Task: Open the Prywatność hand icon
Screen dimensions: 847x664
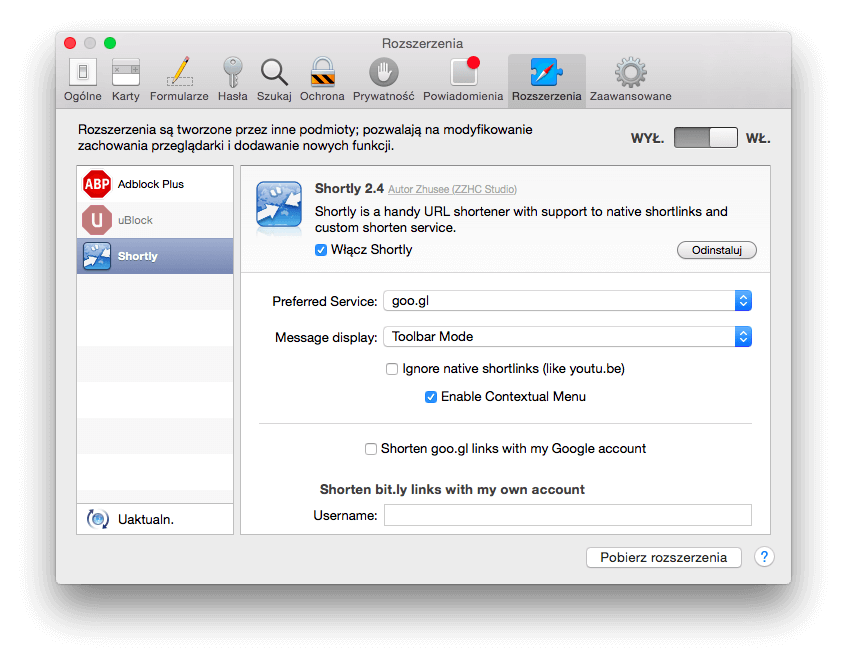Action: tap(384, 72)
